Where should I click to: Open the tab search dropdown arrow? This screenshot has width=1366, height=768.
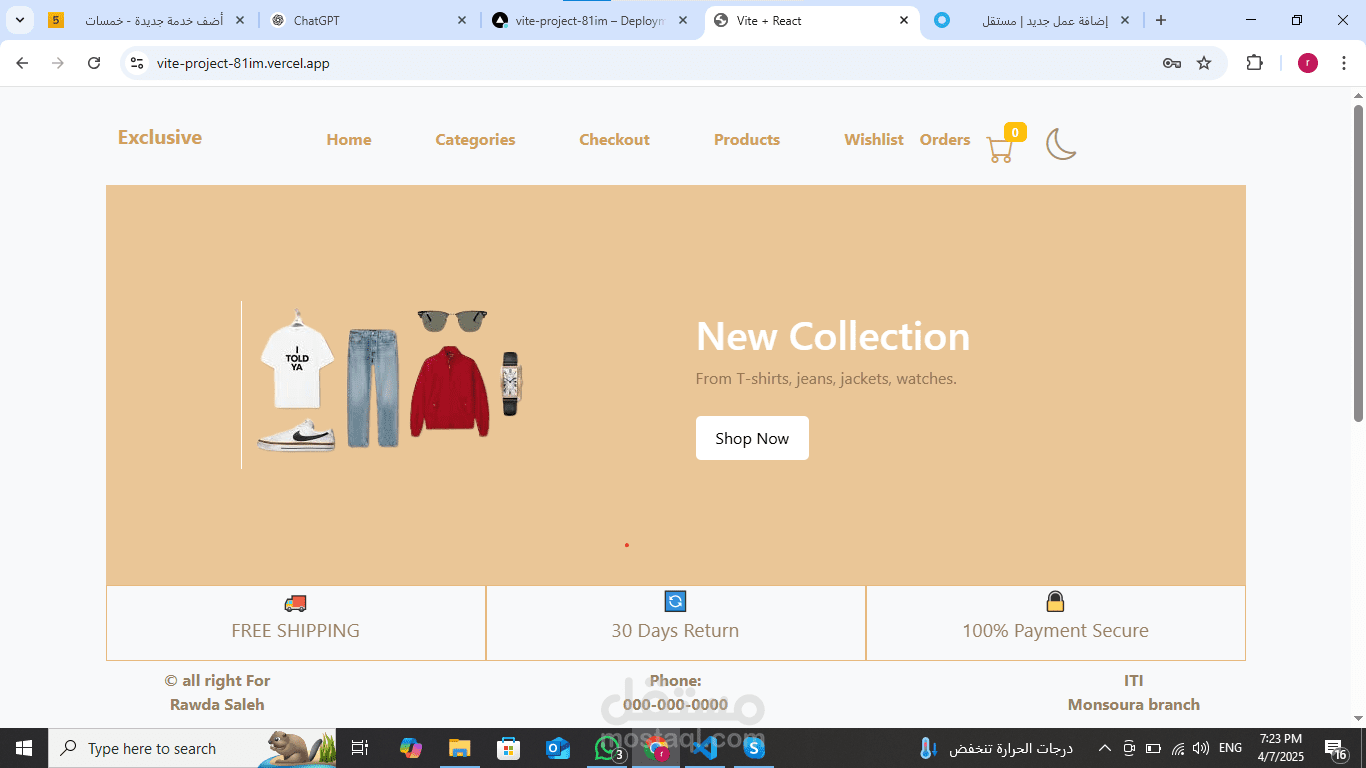tap(20, 20)
